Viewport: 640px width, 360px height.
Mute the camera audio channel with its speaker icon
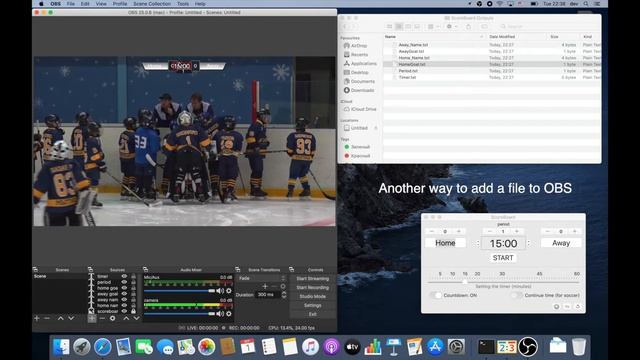click(x=220, y=313)
